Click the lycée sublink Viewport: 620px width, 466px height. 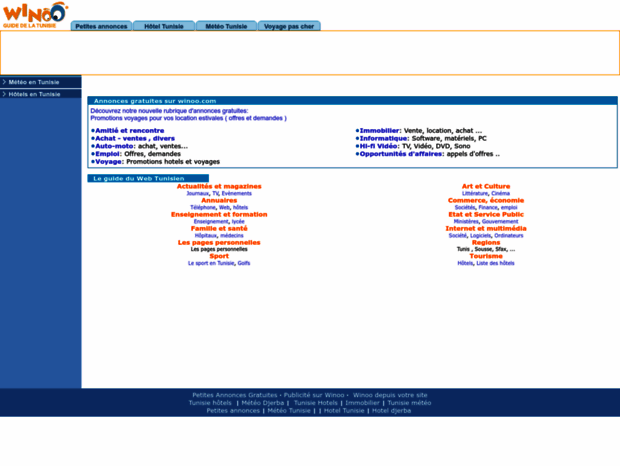click(x=238, y=221)
